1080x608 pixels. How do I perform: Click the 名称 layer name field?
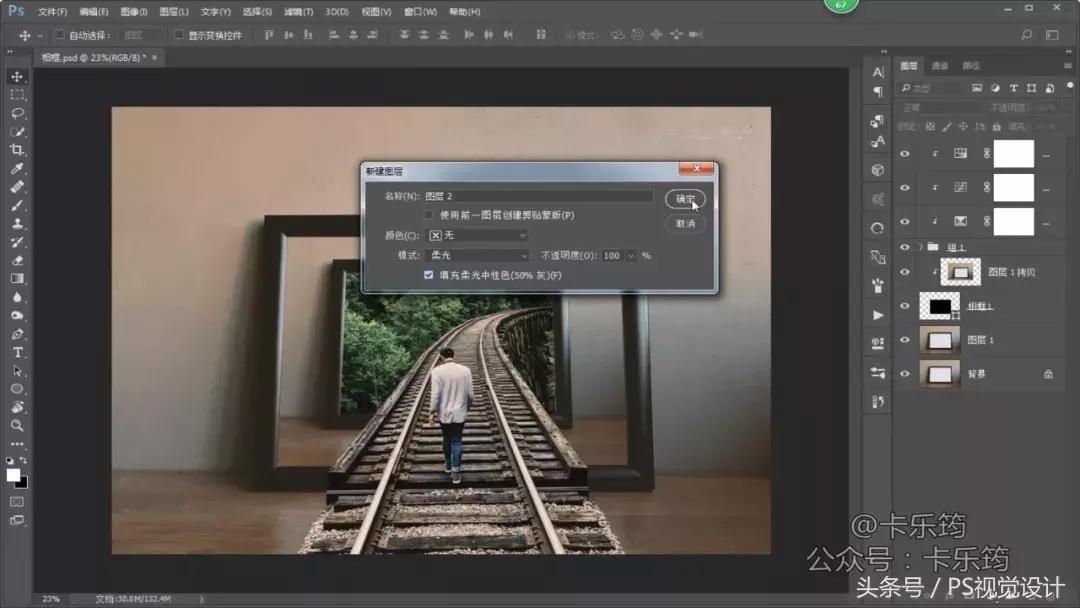[x=537, y=196]
